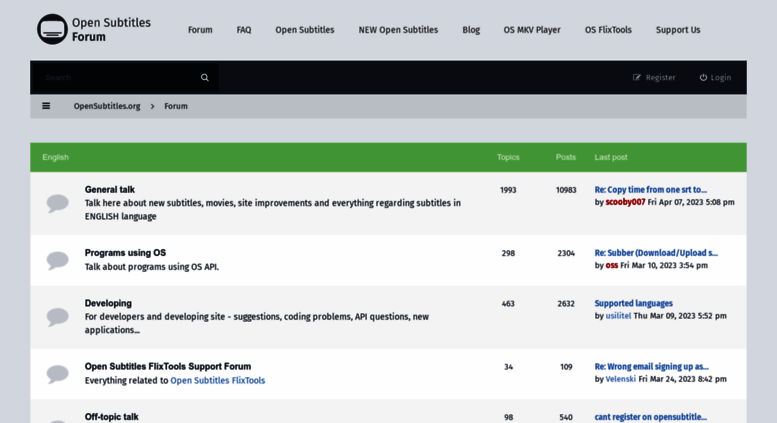The height and width of the screenshot is (423, 777).
Task: Open NEW Open Subtitles nav item
Action: tap(398, 30)
